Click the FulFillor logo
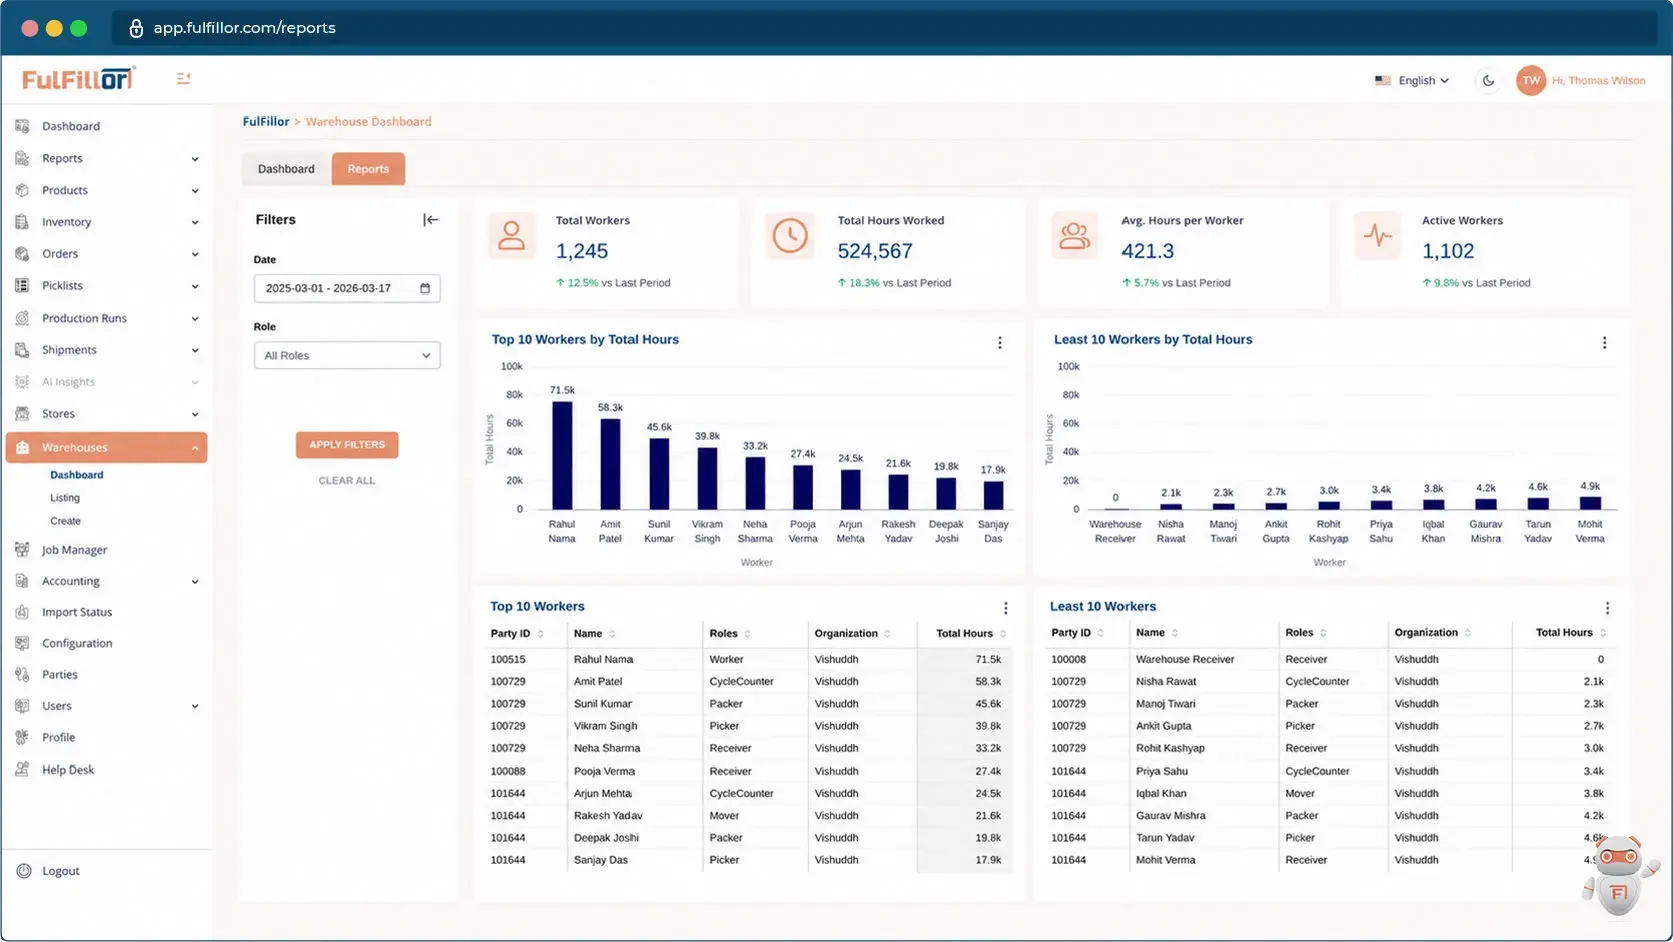This screenshot has width=1673, height=942. click(78, 78)
